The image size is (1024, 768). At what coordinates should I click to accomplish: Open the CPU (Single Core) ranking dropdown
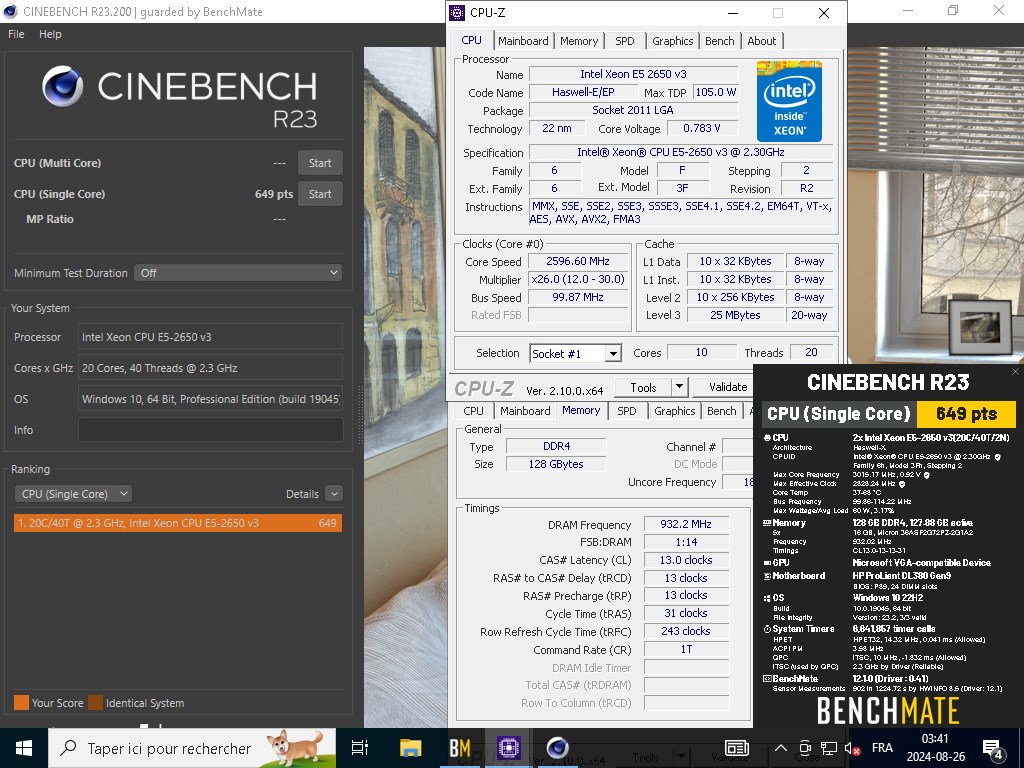(x=73, y=494)
